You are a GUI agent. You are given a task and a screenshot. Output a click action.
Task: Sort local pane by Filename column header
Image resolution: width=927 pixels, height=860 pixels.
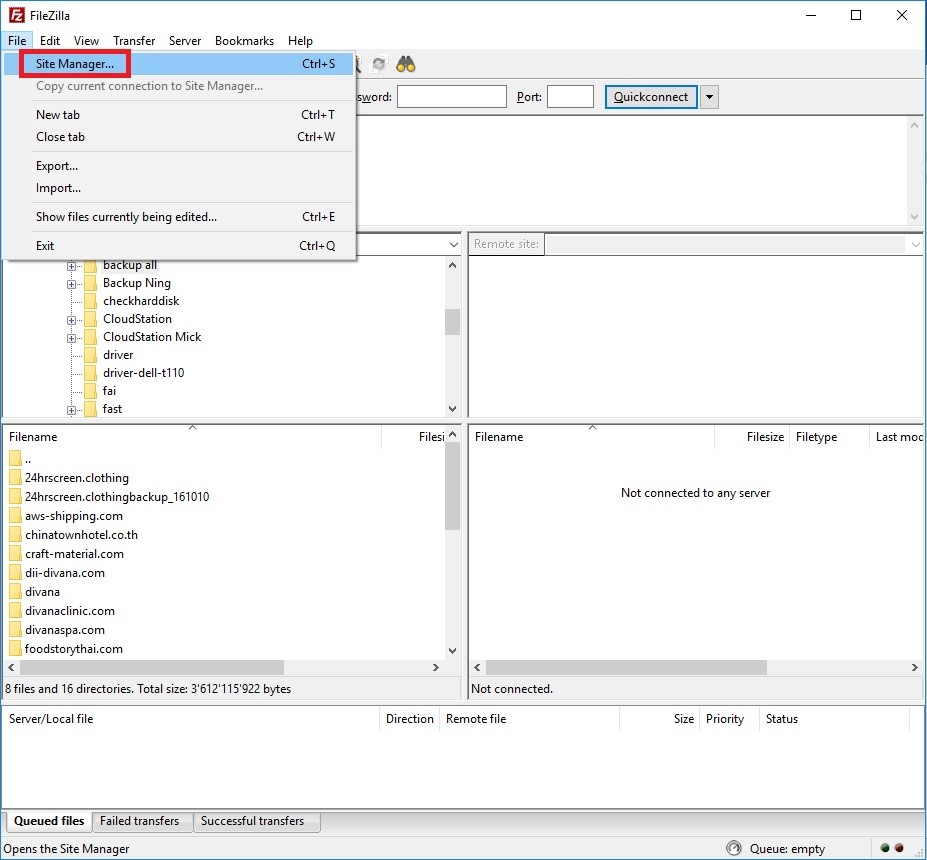[192, 437]
